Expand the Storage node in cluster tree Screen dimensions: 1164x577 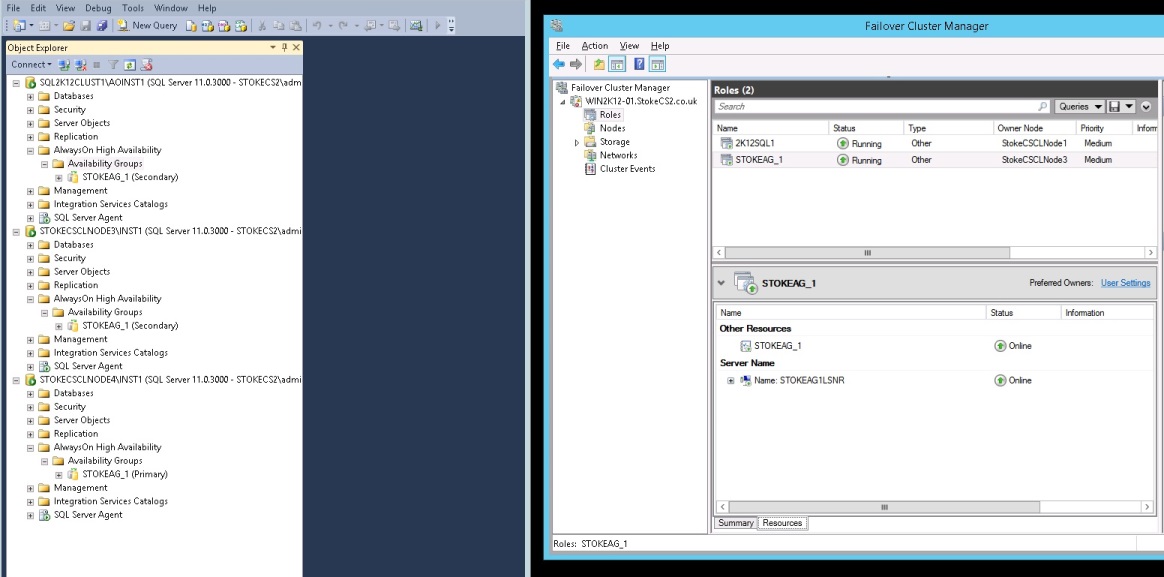click(577, 142)
